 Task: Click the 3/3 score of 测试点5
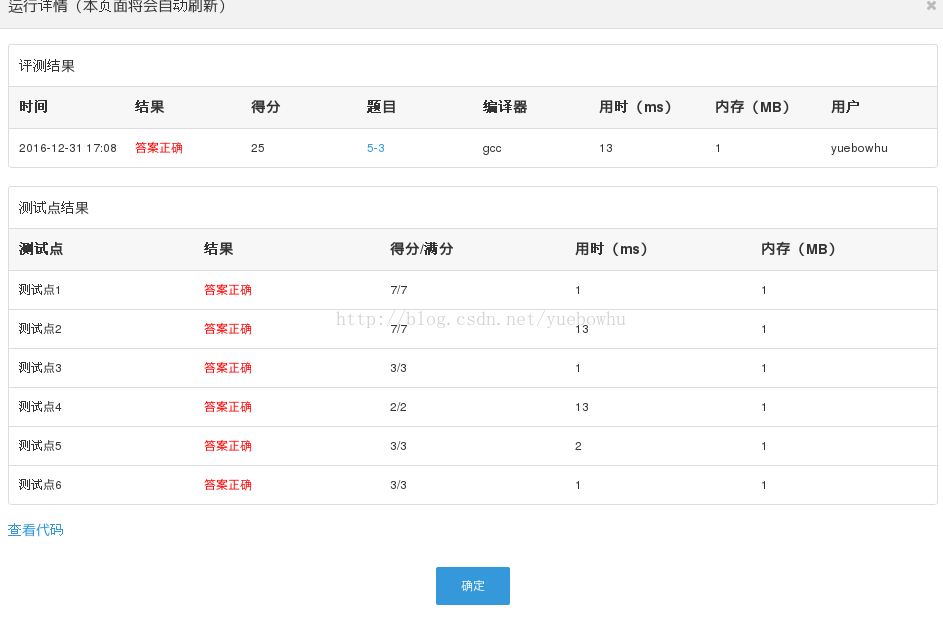pyautogui.click(x=398, y=446)
